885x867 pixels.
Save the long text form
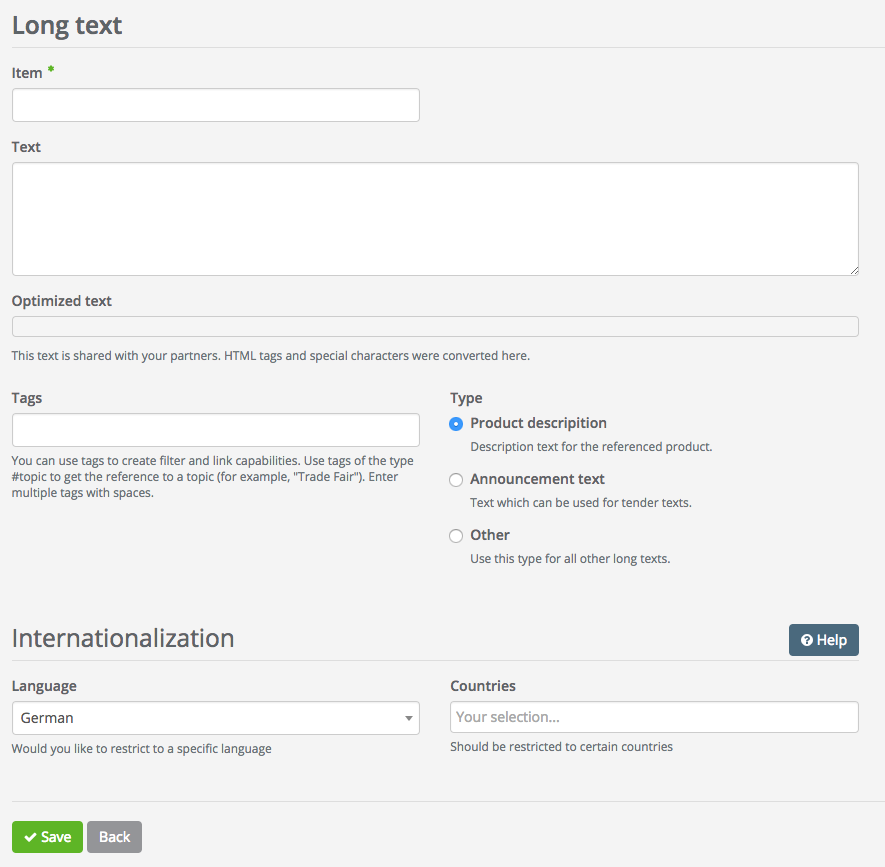tap(47, 837)
